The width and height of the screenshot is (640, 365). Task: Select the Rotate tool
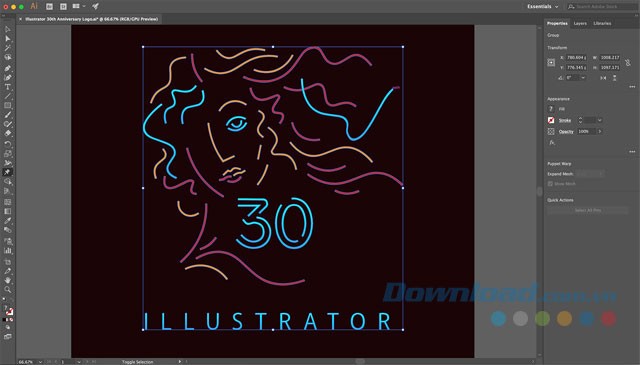[x=7, y=144]
